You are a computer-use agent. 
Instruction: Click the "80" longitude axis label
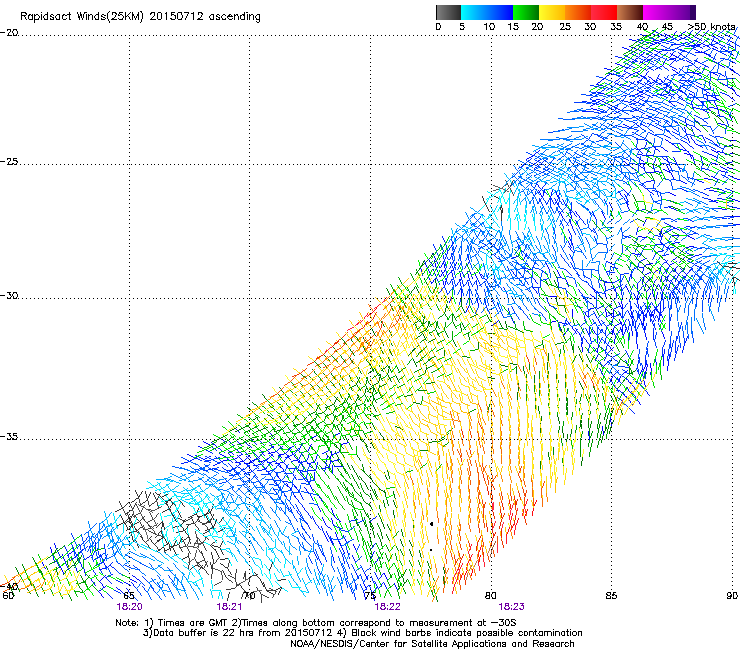coord(491,596)
